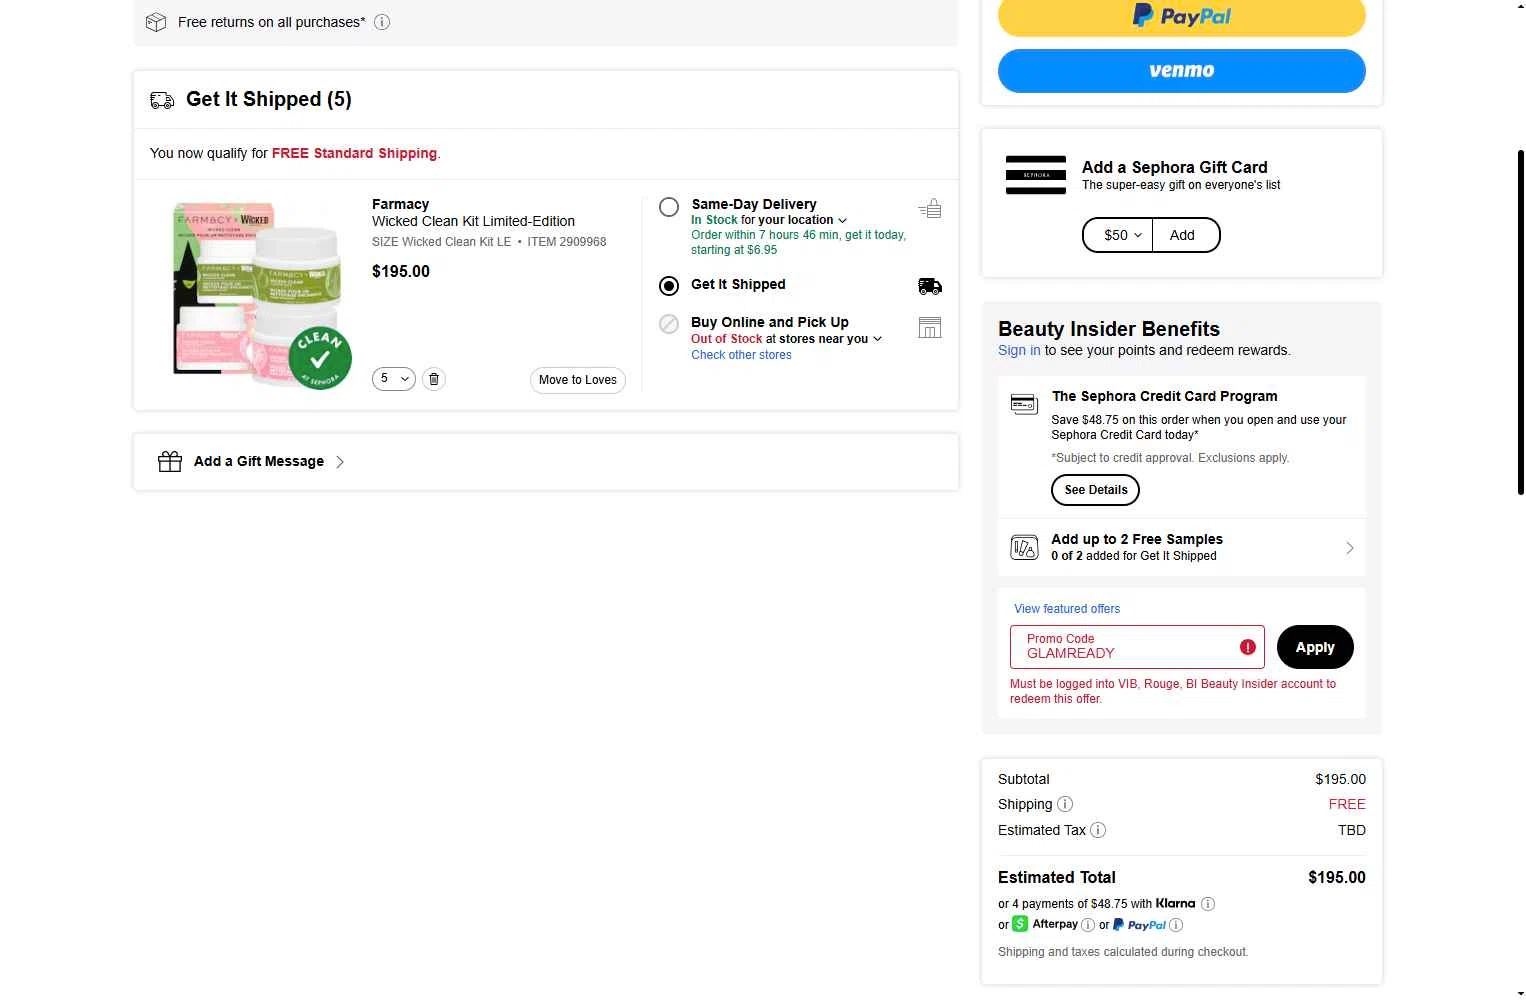Expand the Add up to 2 Free Samples row

click(x=1349, y=548)
